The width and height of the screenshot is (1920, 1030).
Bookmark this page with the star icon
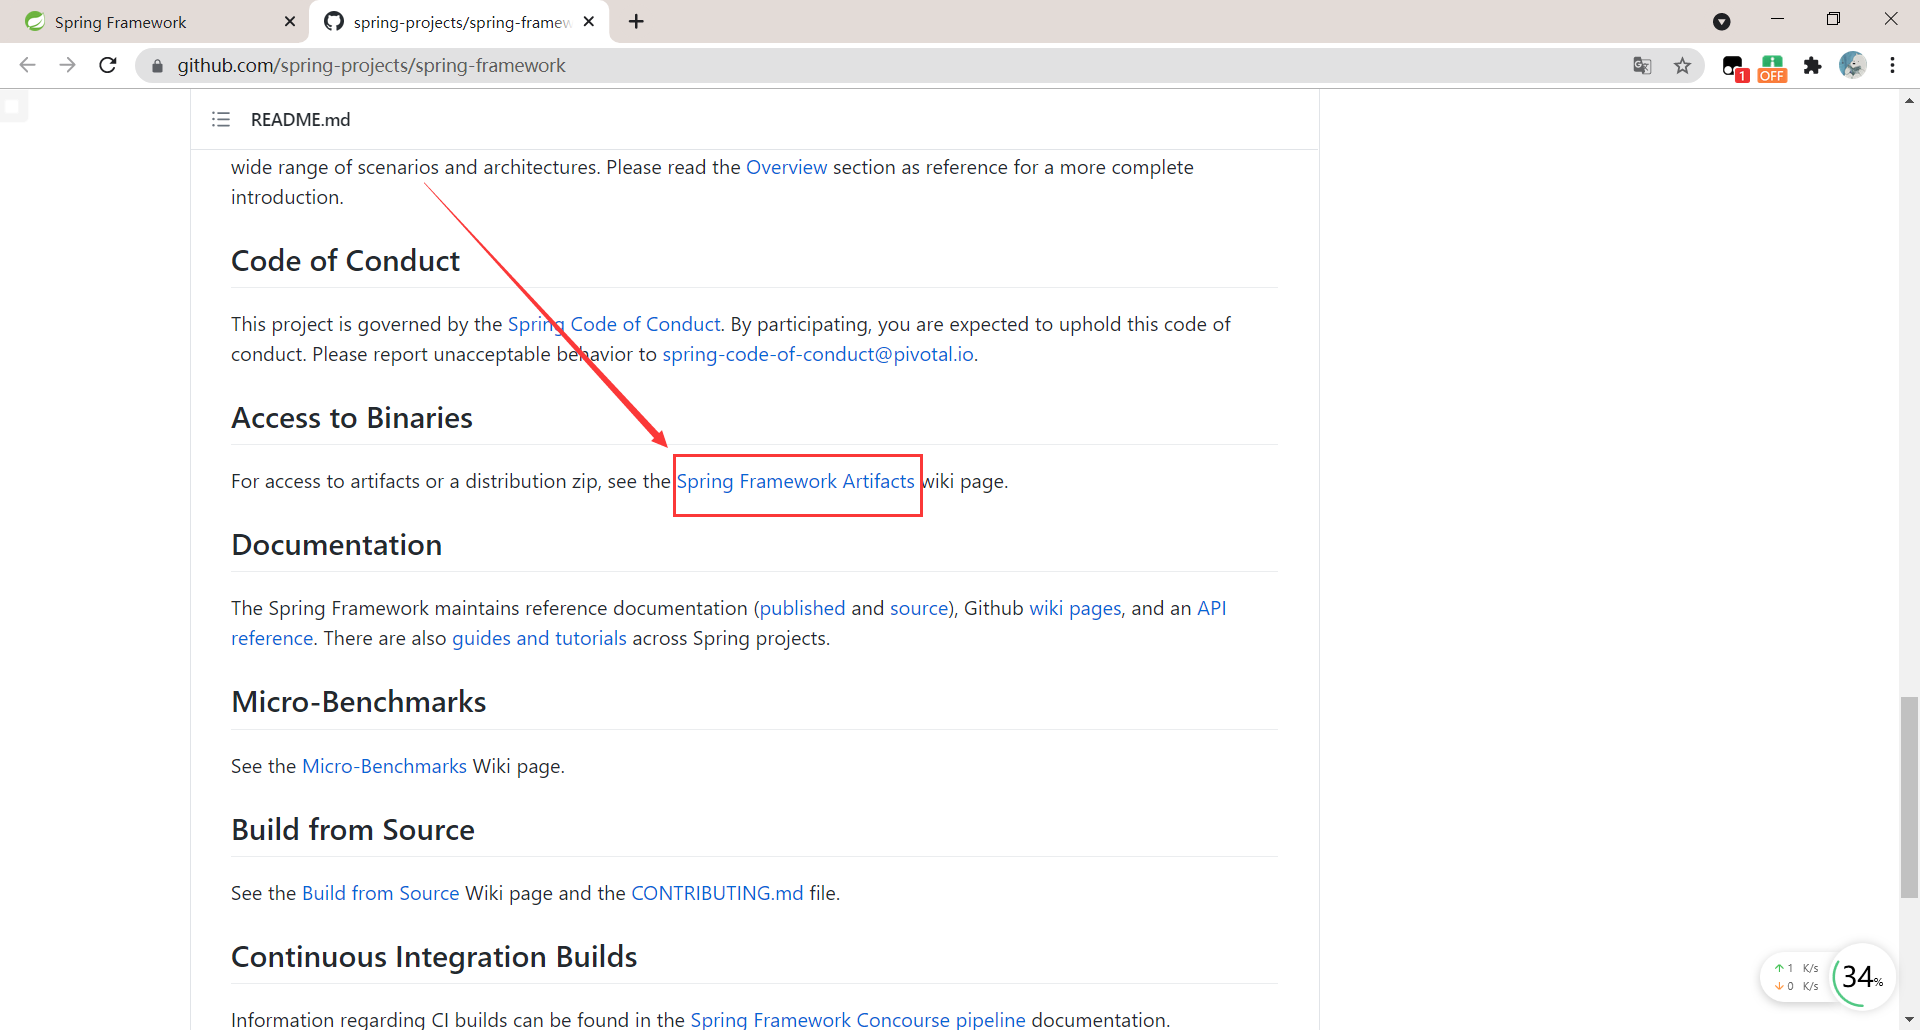pyautogui.click(x=1682, y=66)
